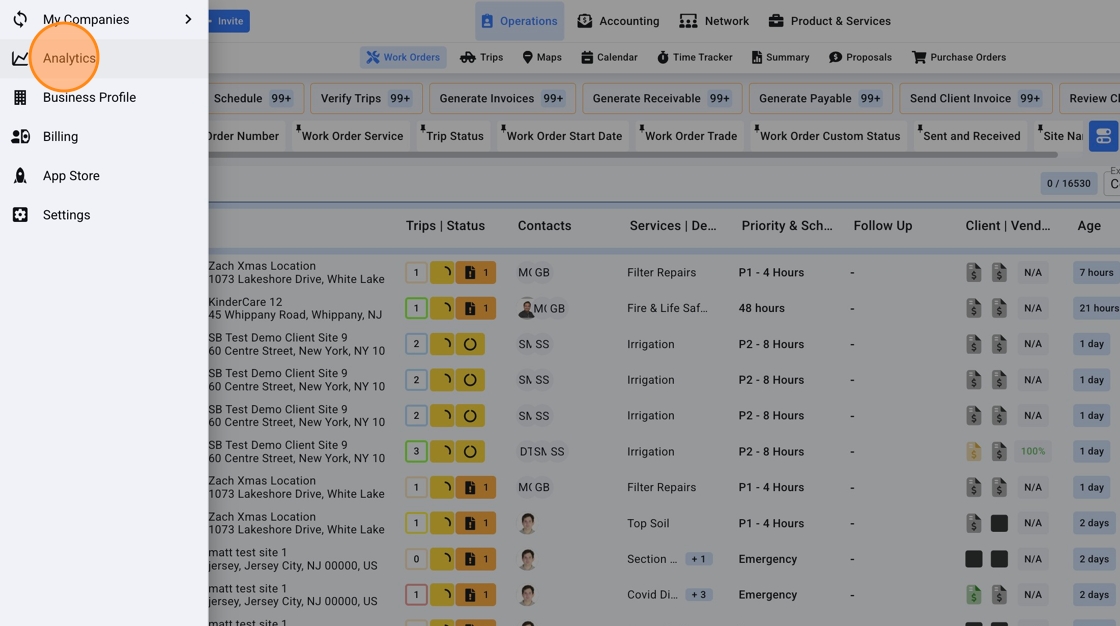The image size is (1120, 626).
Task: Click the Verify Trips button
Action: point(366,99)
